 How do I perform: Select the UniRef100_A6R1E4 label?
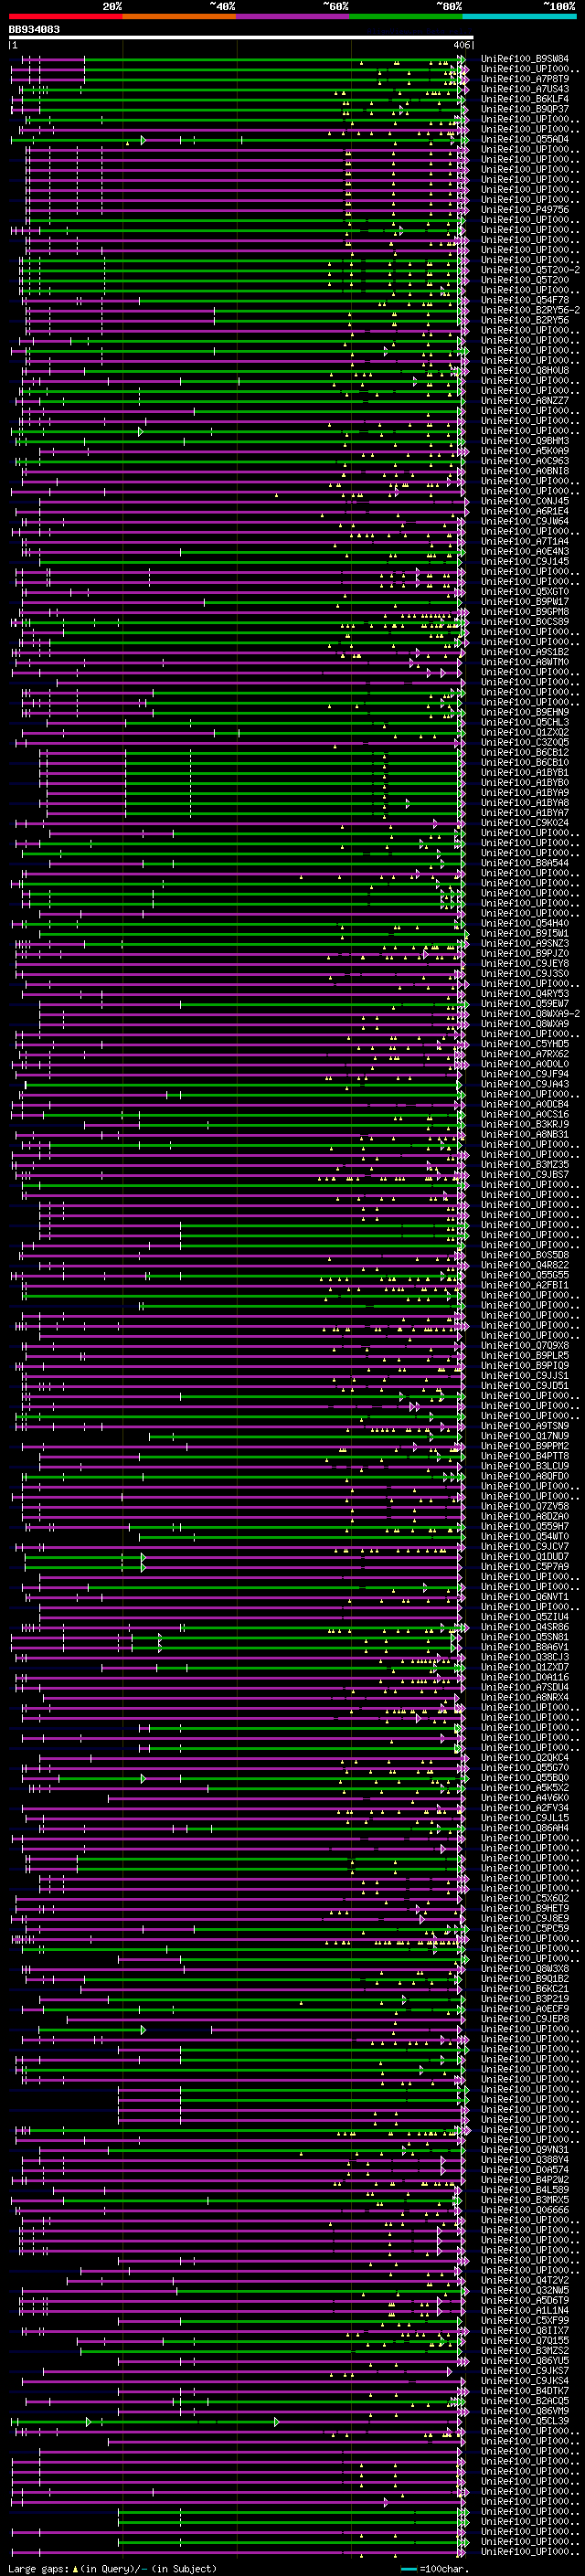[525, 511]
